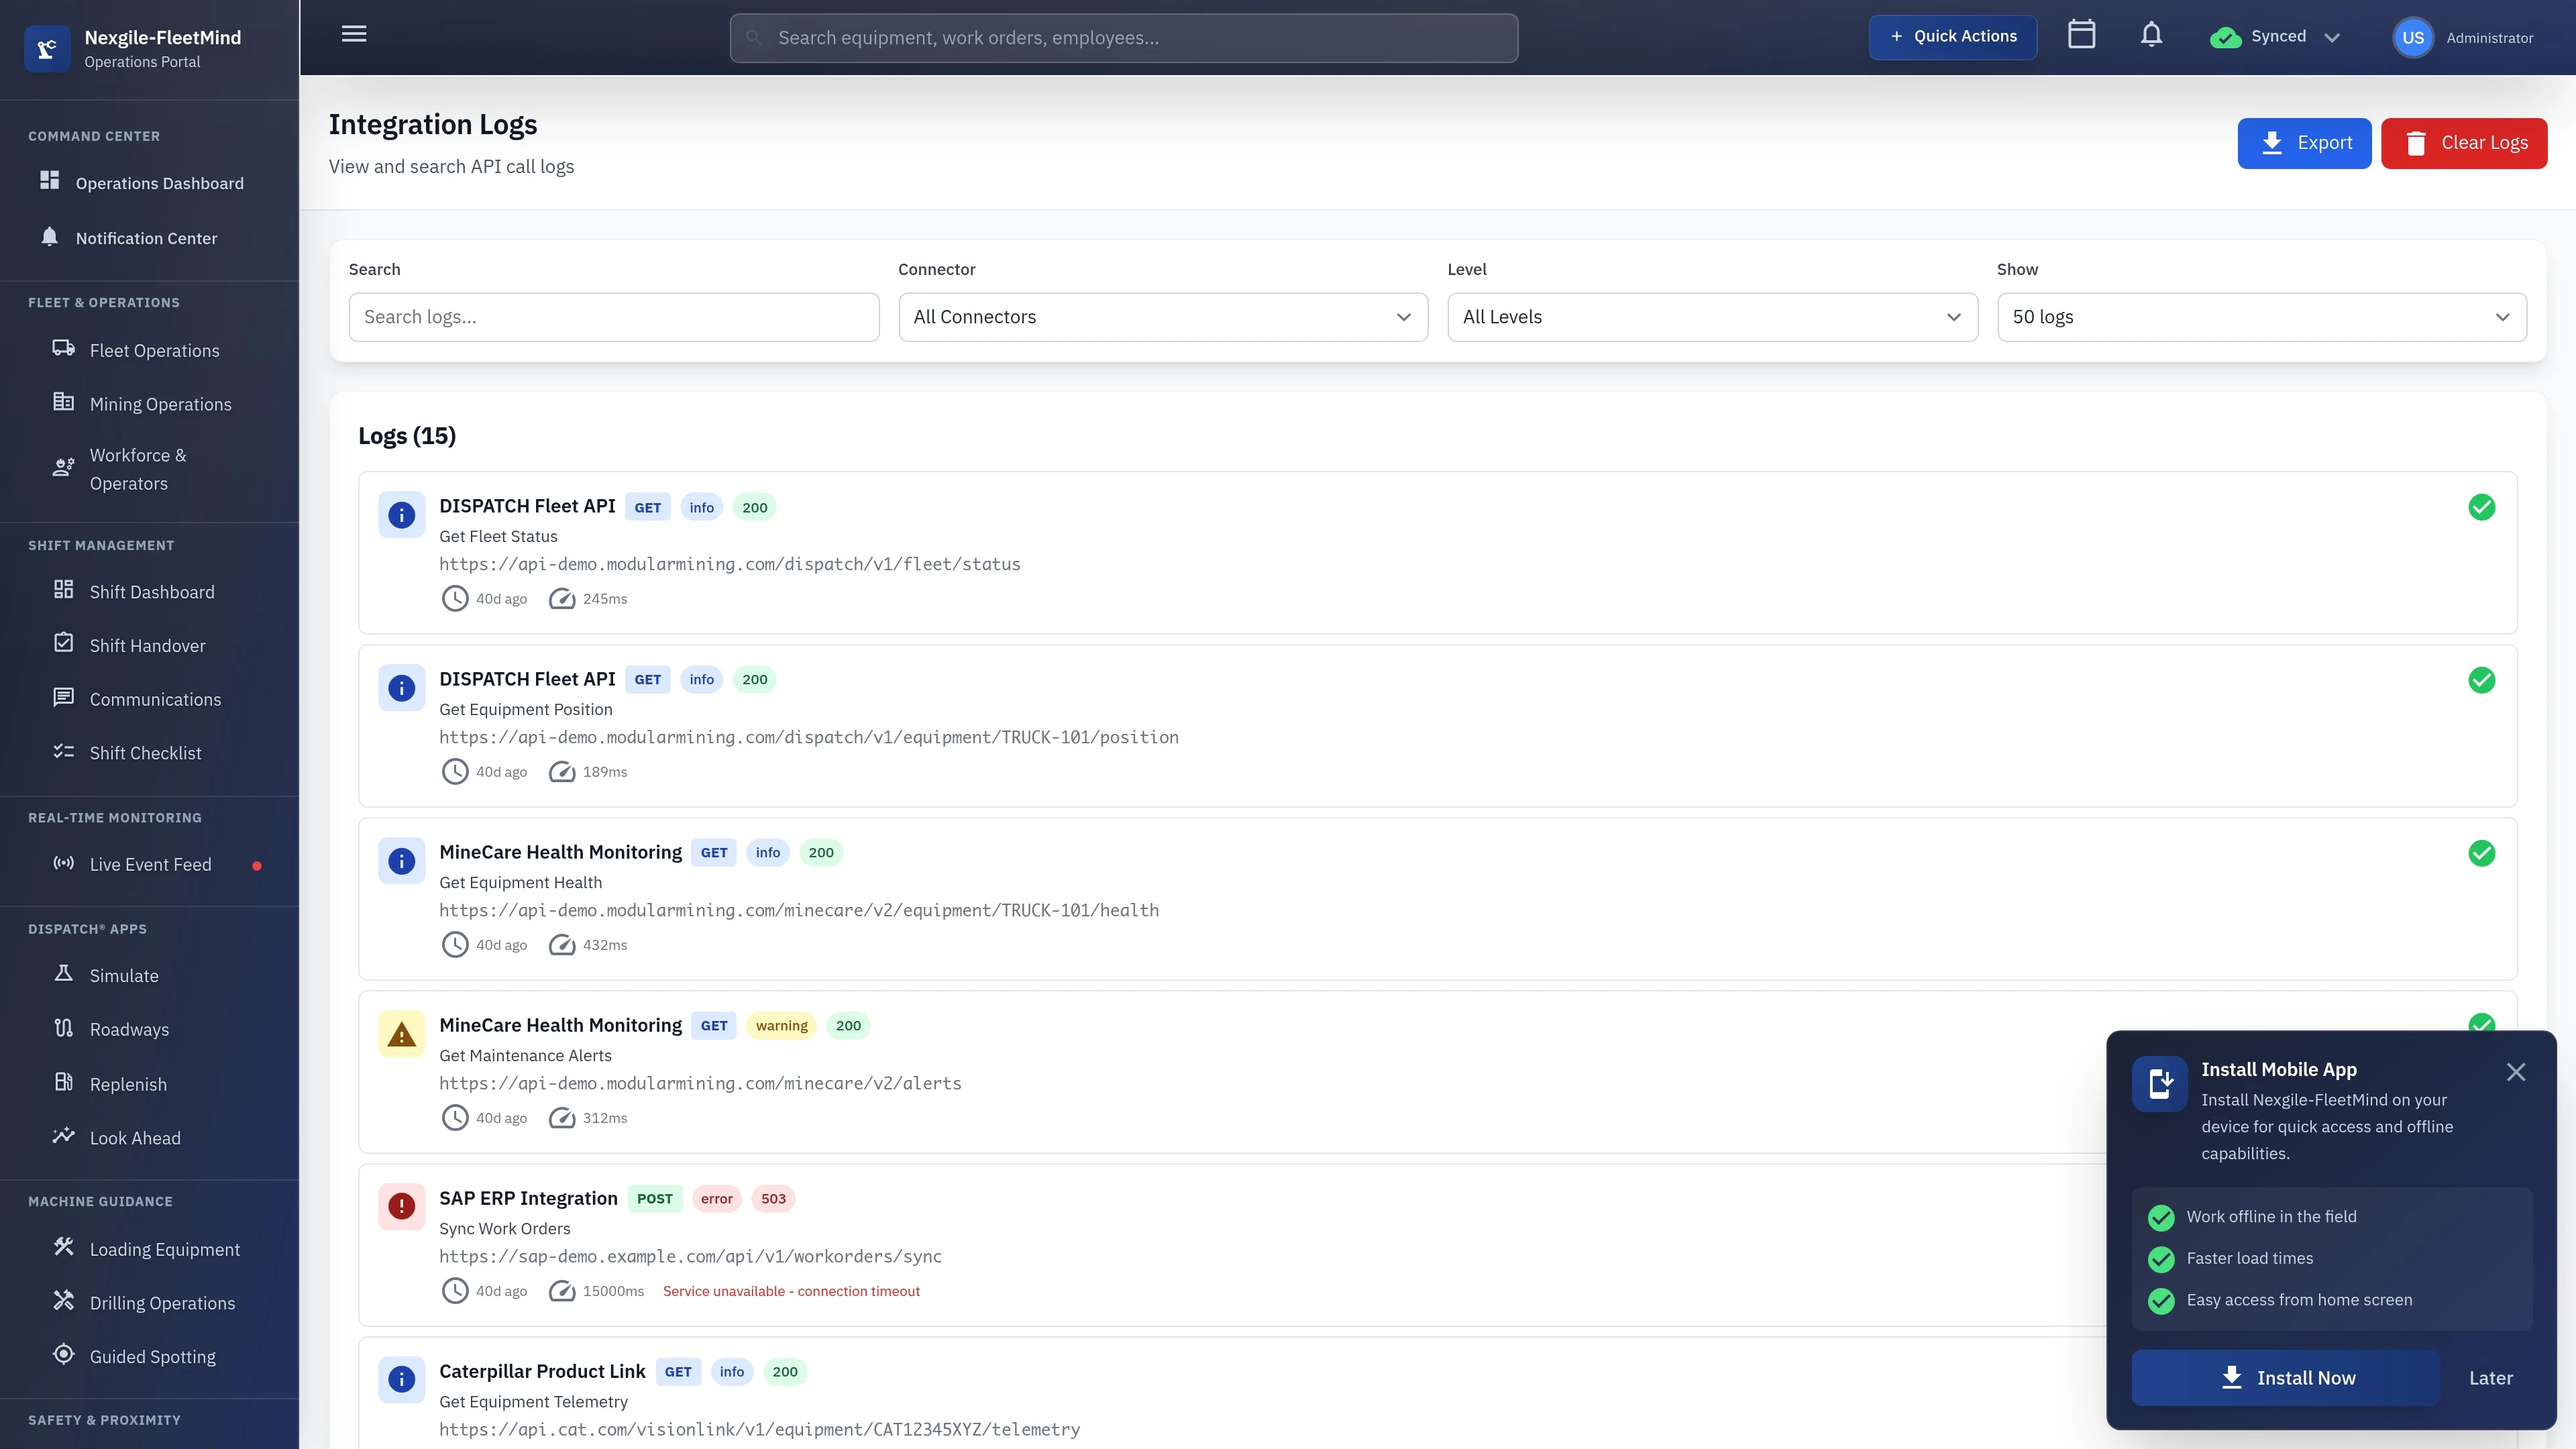Viewport: 2576px width, 1449px height.
Task: Toggle the hamburger menu button
Action: 353,33
